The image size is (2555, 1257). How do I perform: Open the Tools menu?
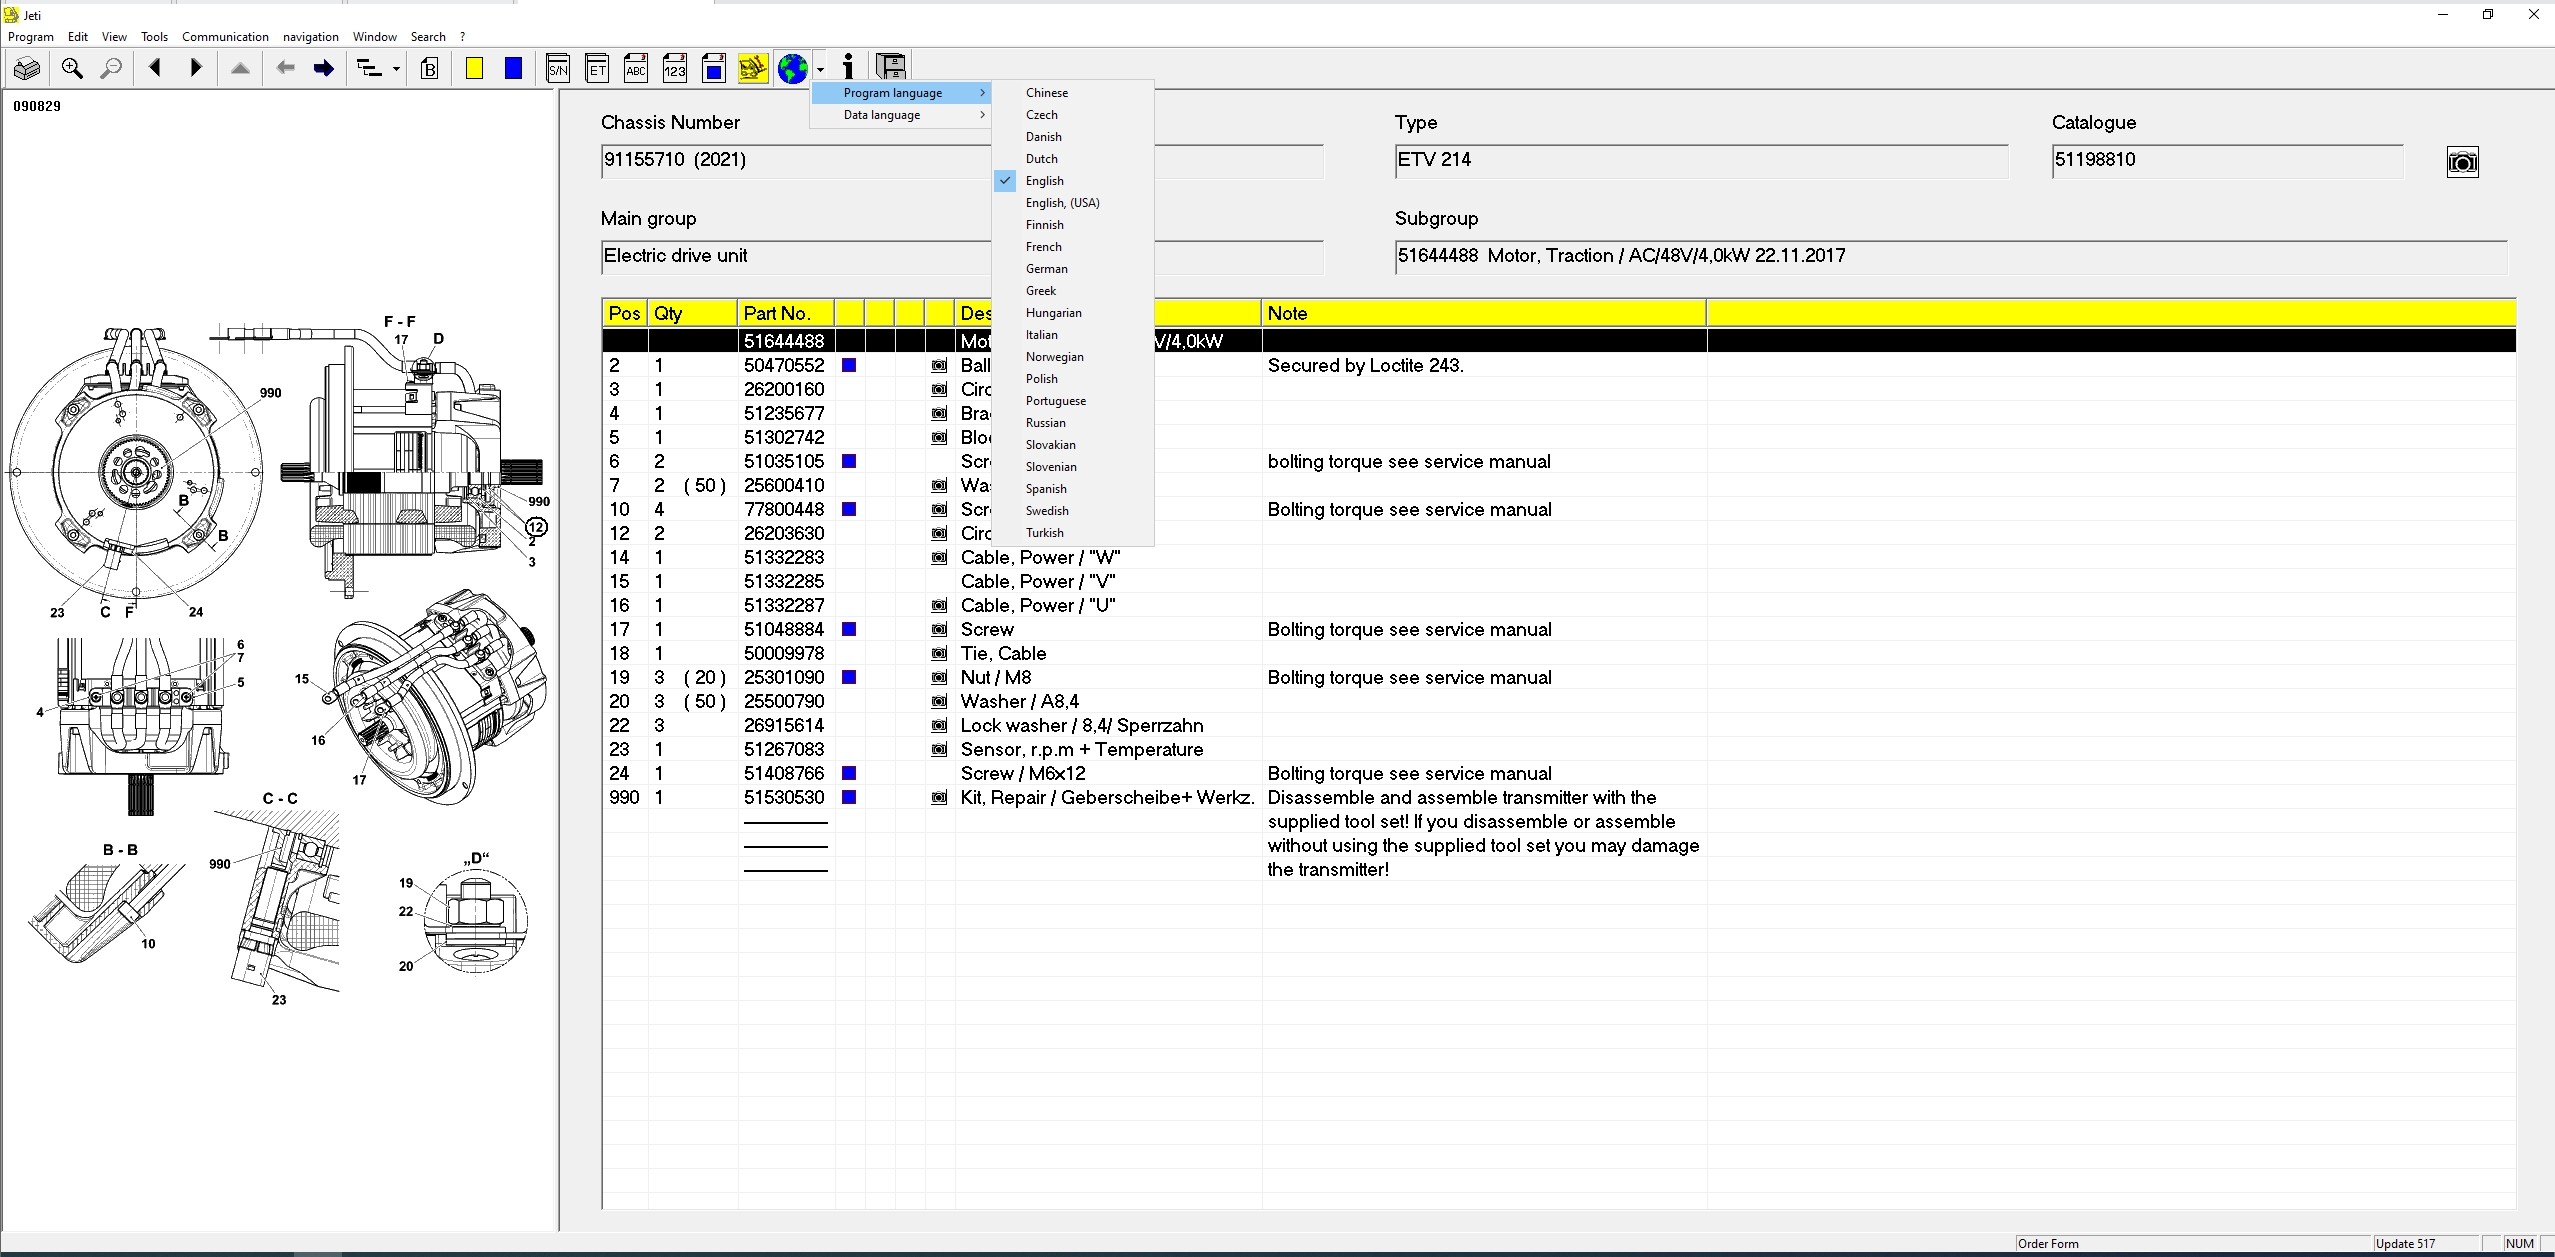pyautogui.click(x=154, y=37)
